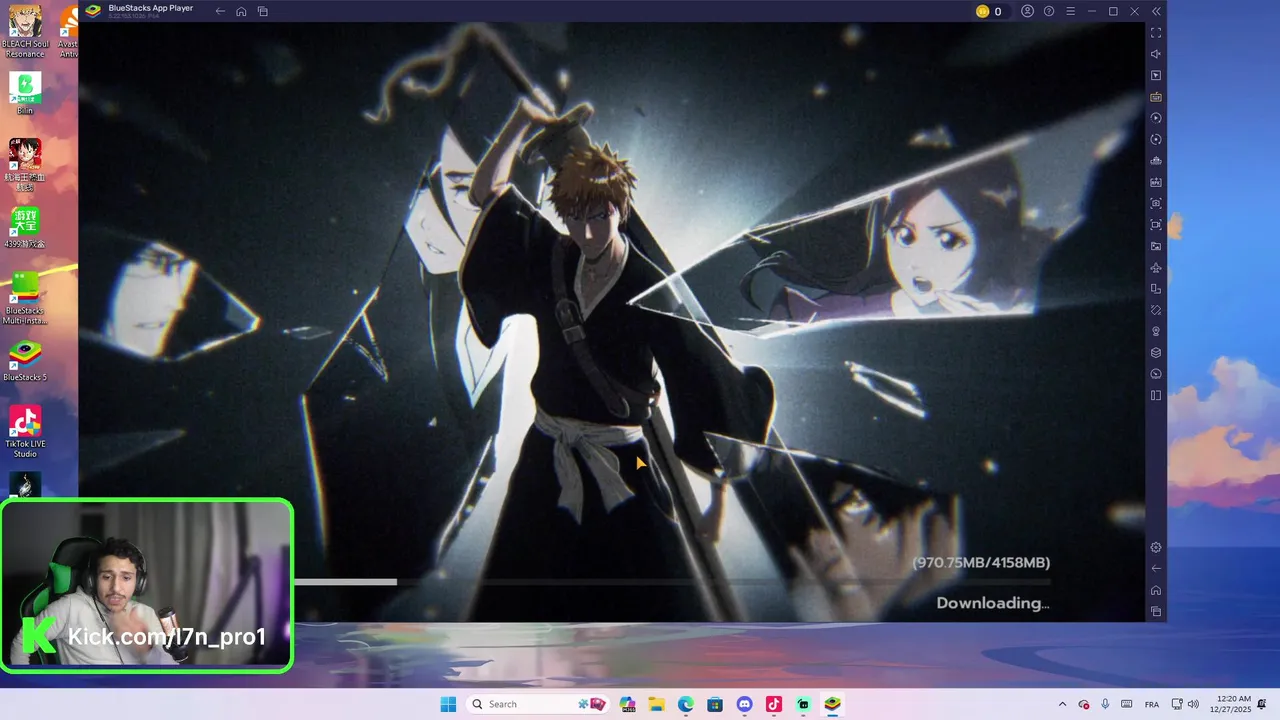This screenshot has height=720, width=1280.
Task: Click the Downloading… status text
Action: pos(992,603)
